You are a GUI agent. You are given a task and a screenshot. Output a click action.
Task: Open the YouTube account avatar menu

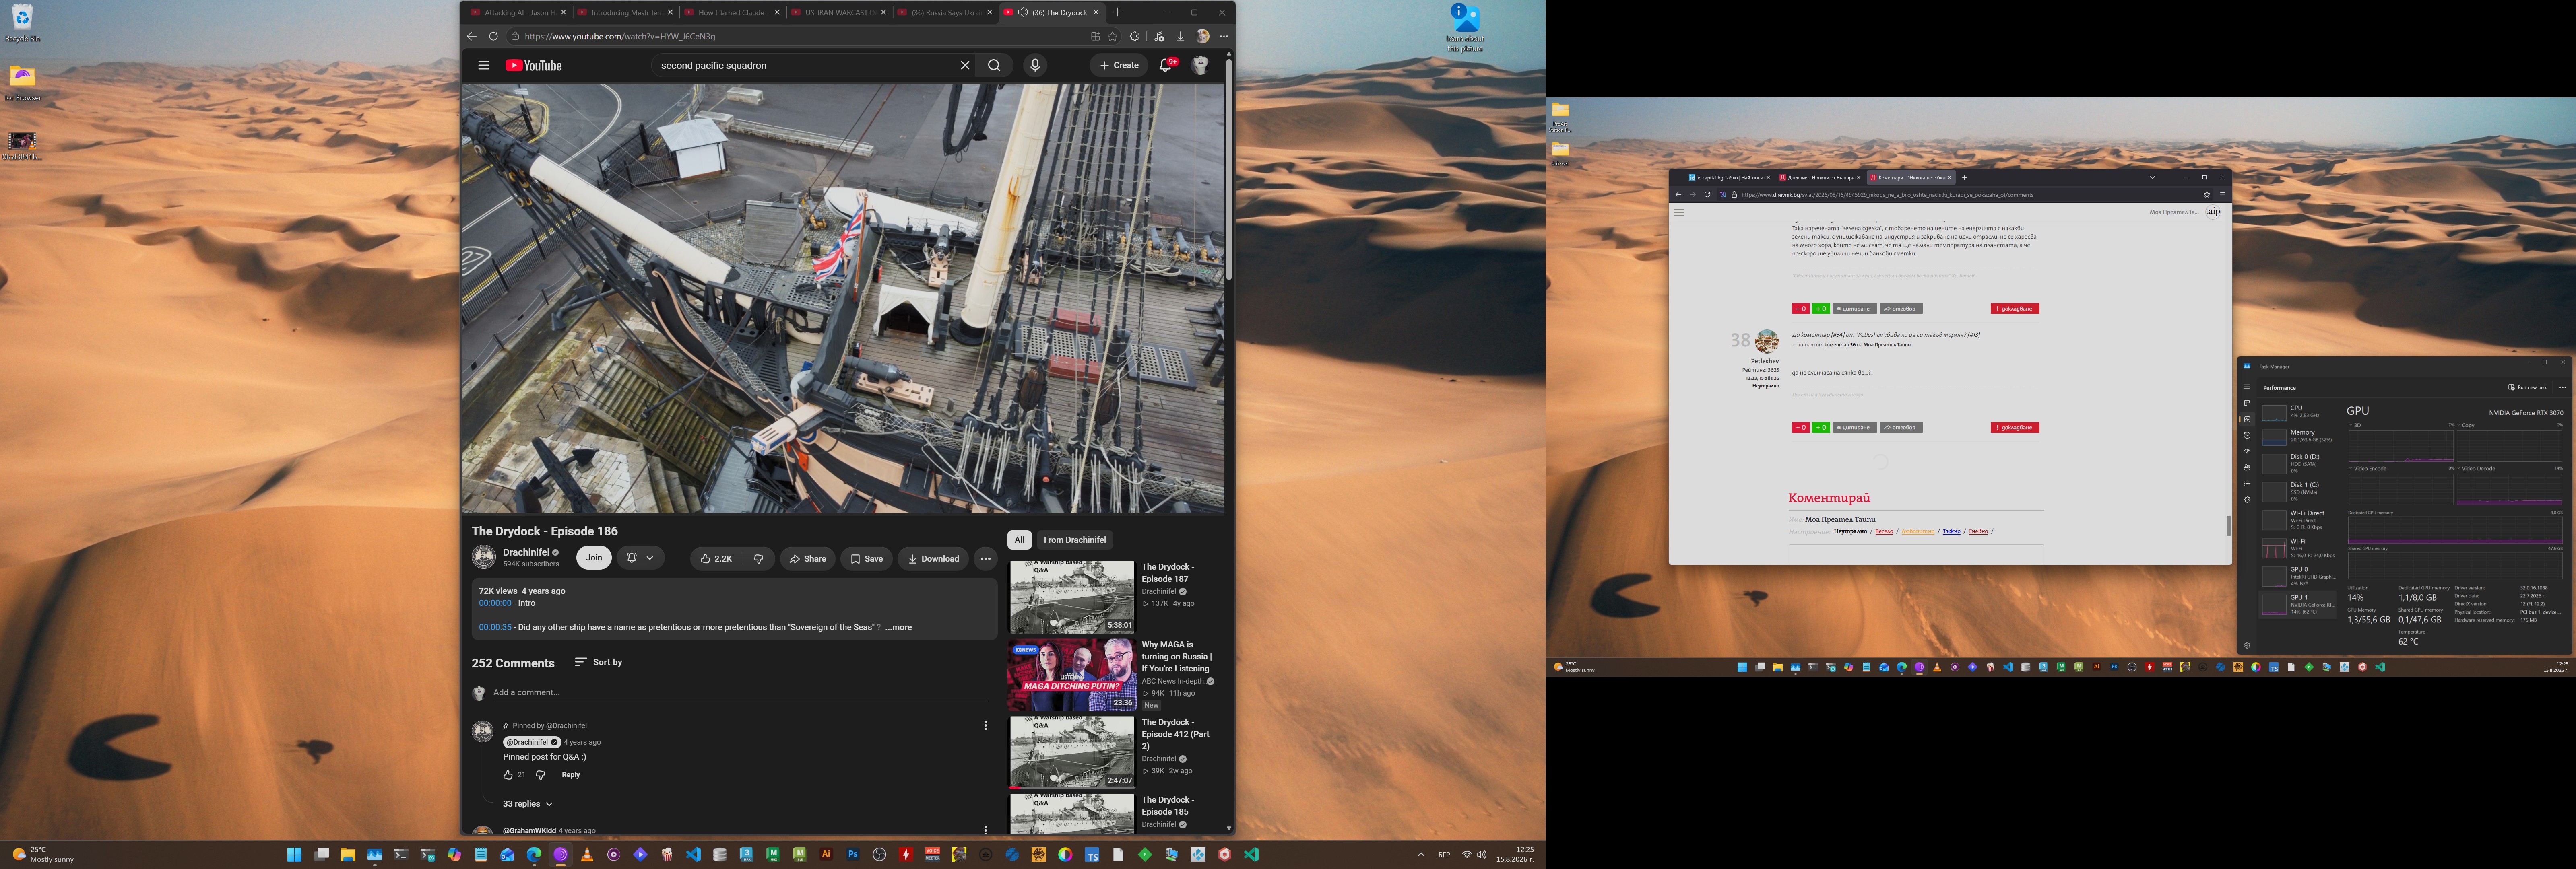tap(1200, 65)
